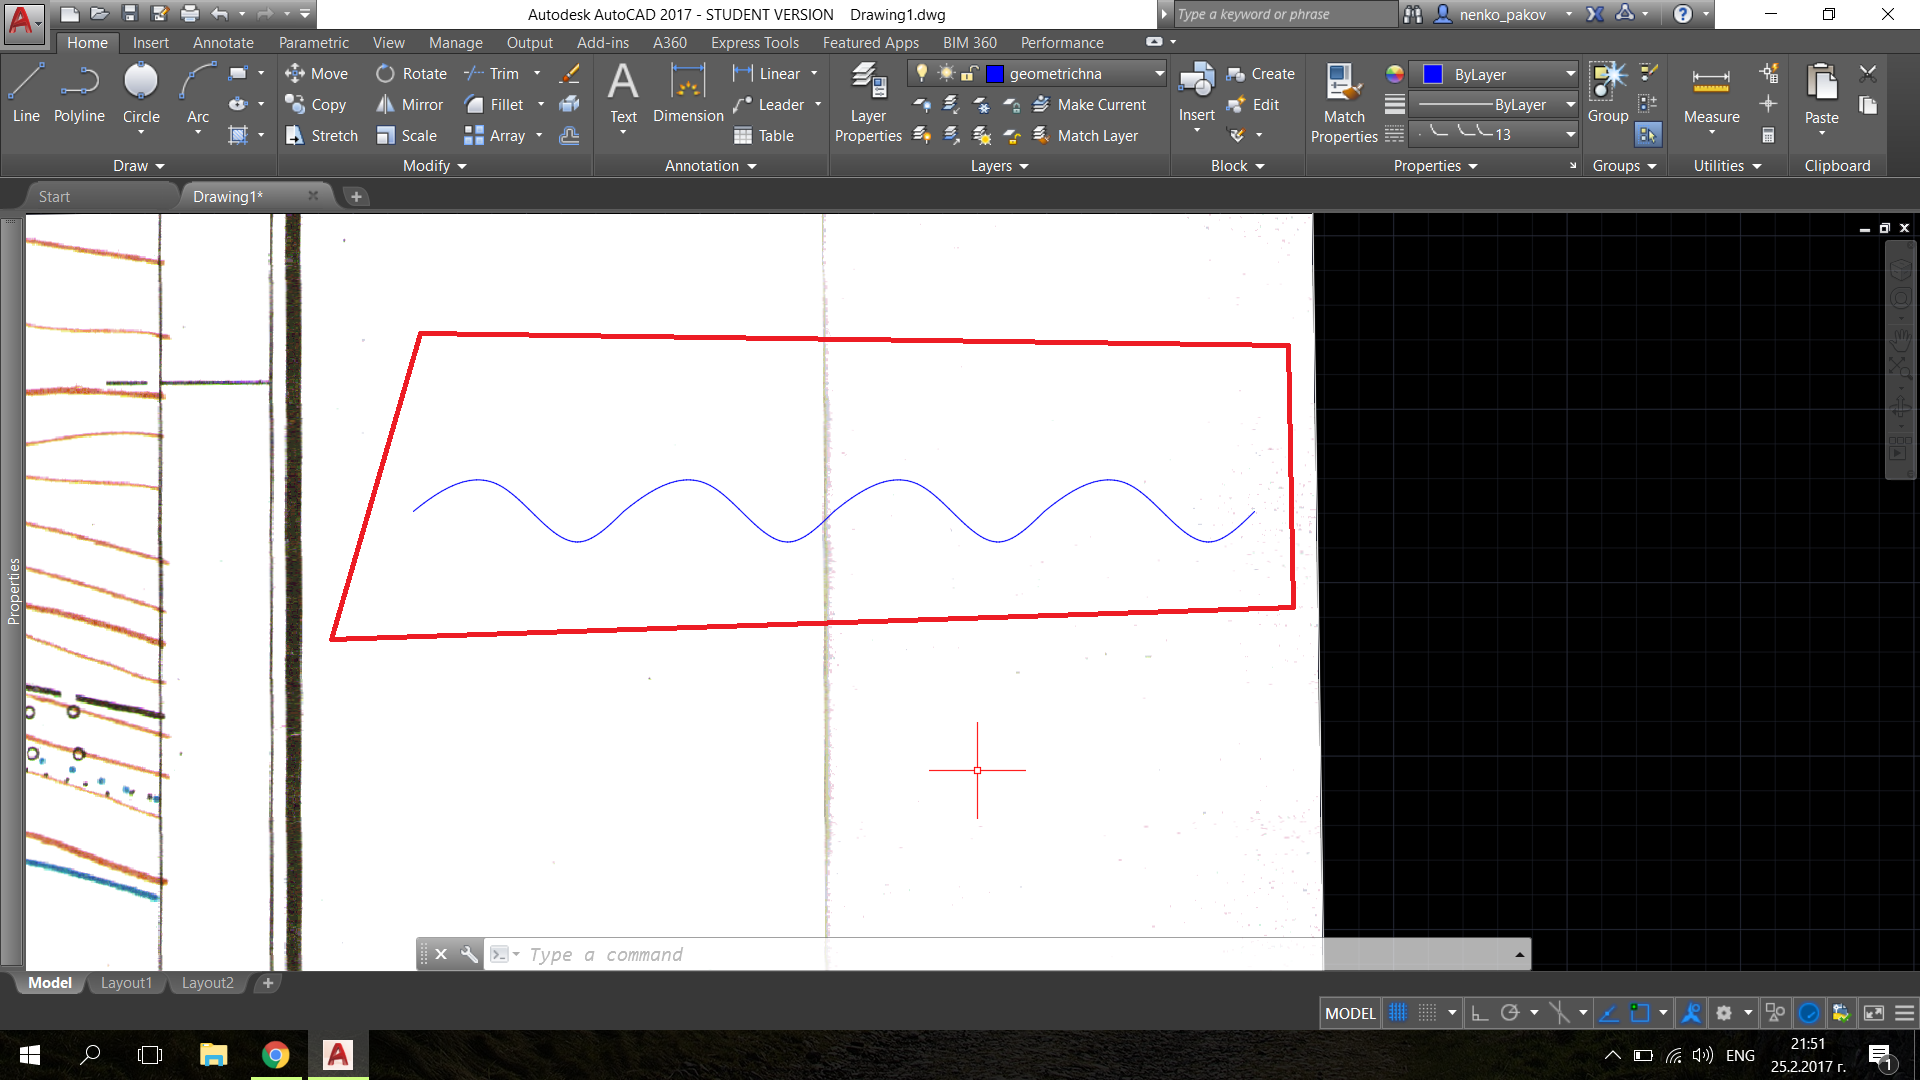Click the Group objects tool

point(1608,93)
